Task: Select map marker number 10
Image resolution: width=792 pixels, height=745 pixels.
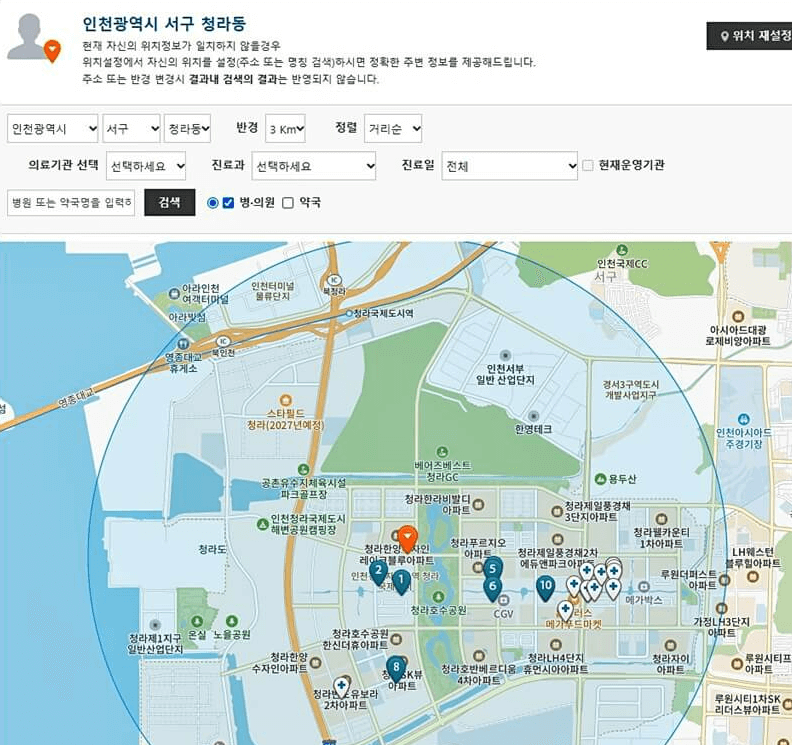Action: (x=546, y=587)
